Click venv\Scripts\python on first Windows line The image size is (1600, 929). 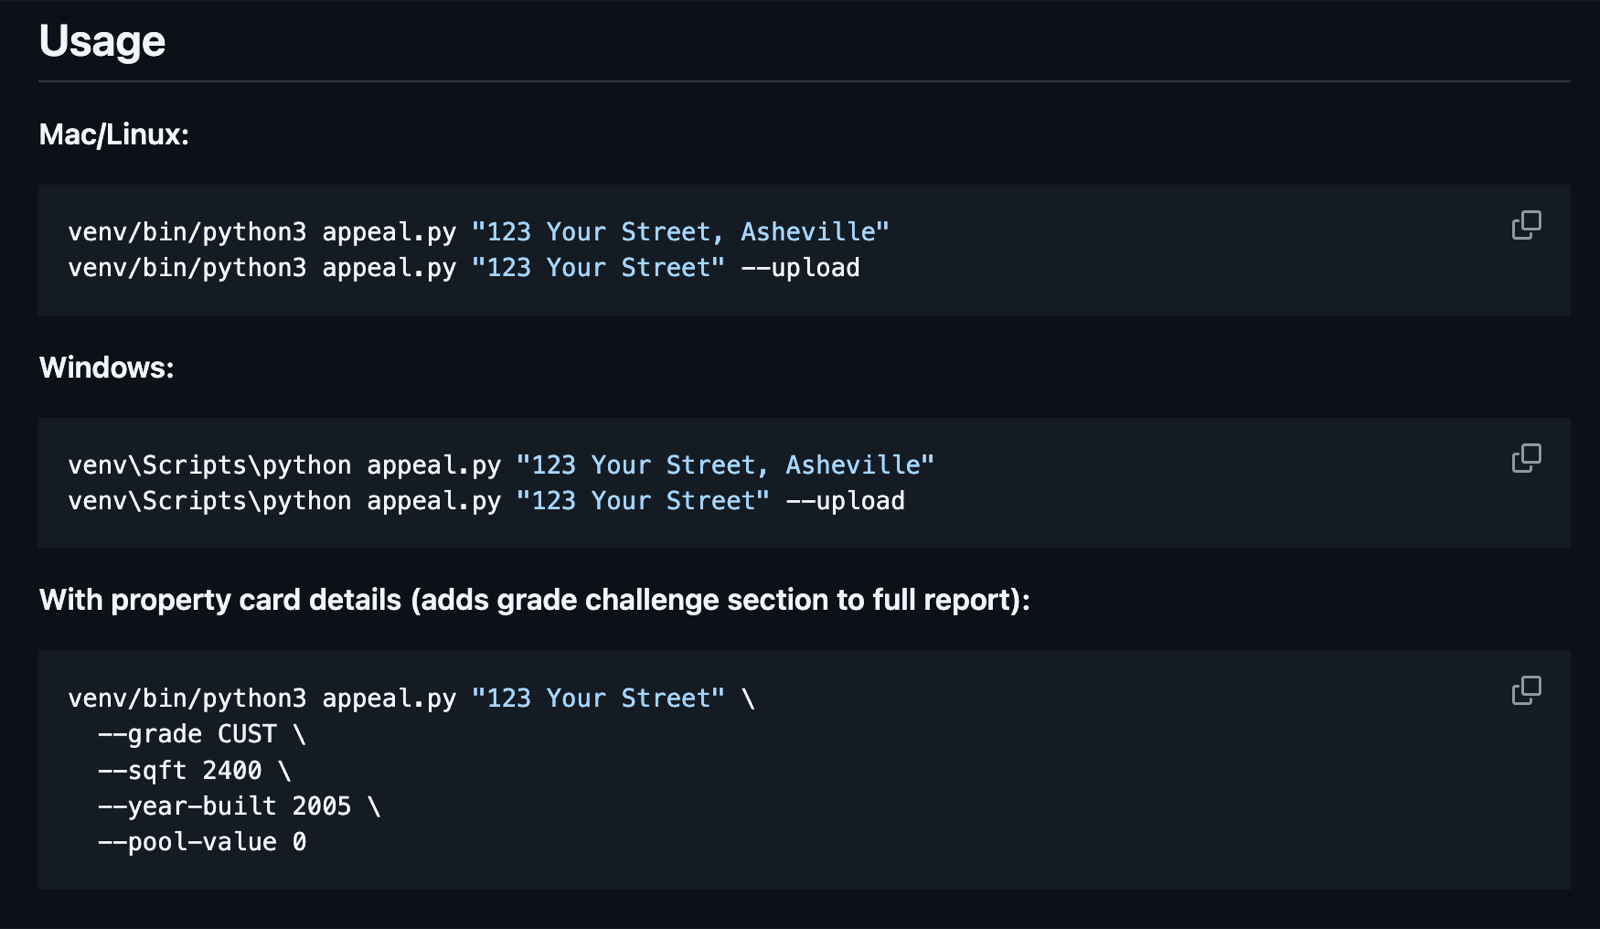click(x=210, y=465)
